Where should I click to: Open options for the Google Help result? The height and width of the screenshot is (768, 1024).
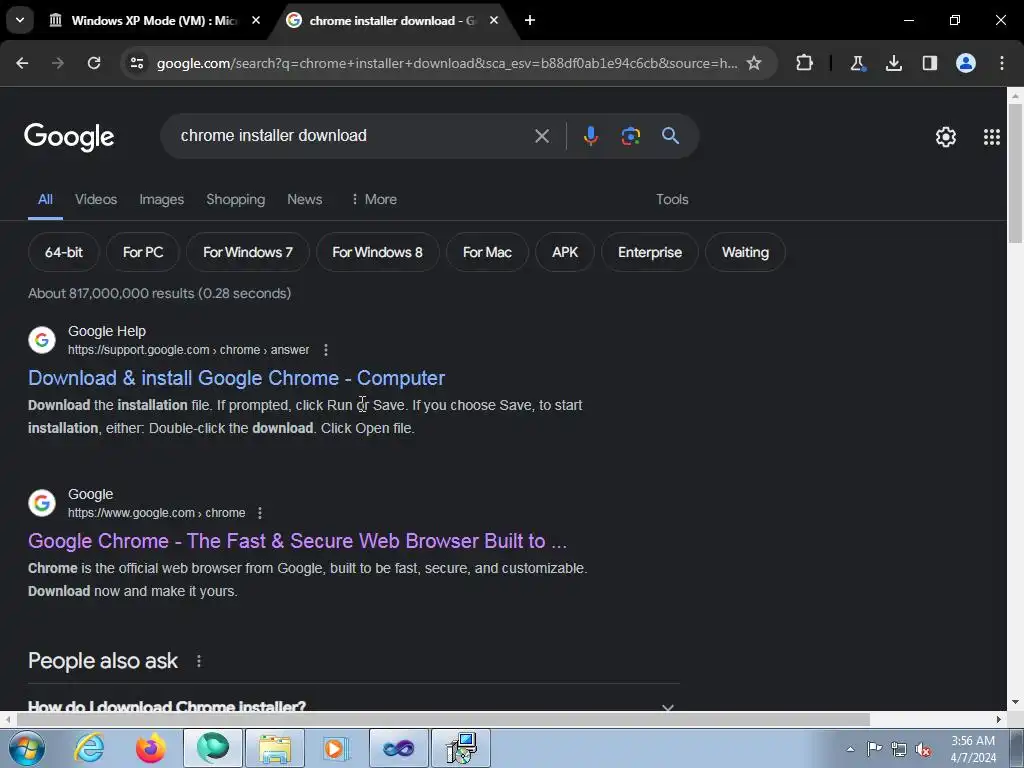tap(326, 350)
